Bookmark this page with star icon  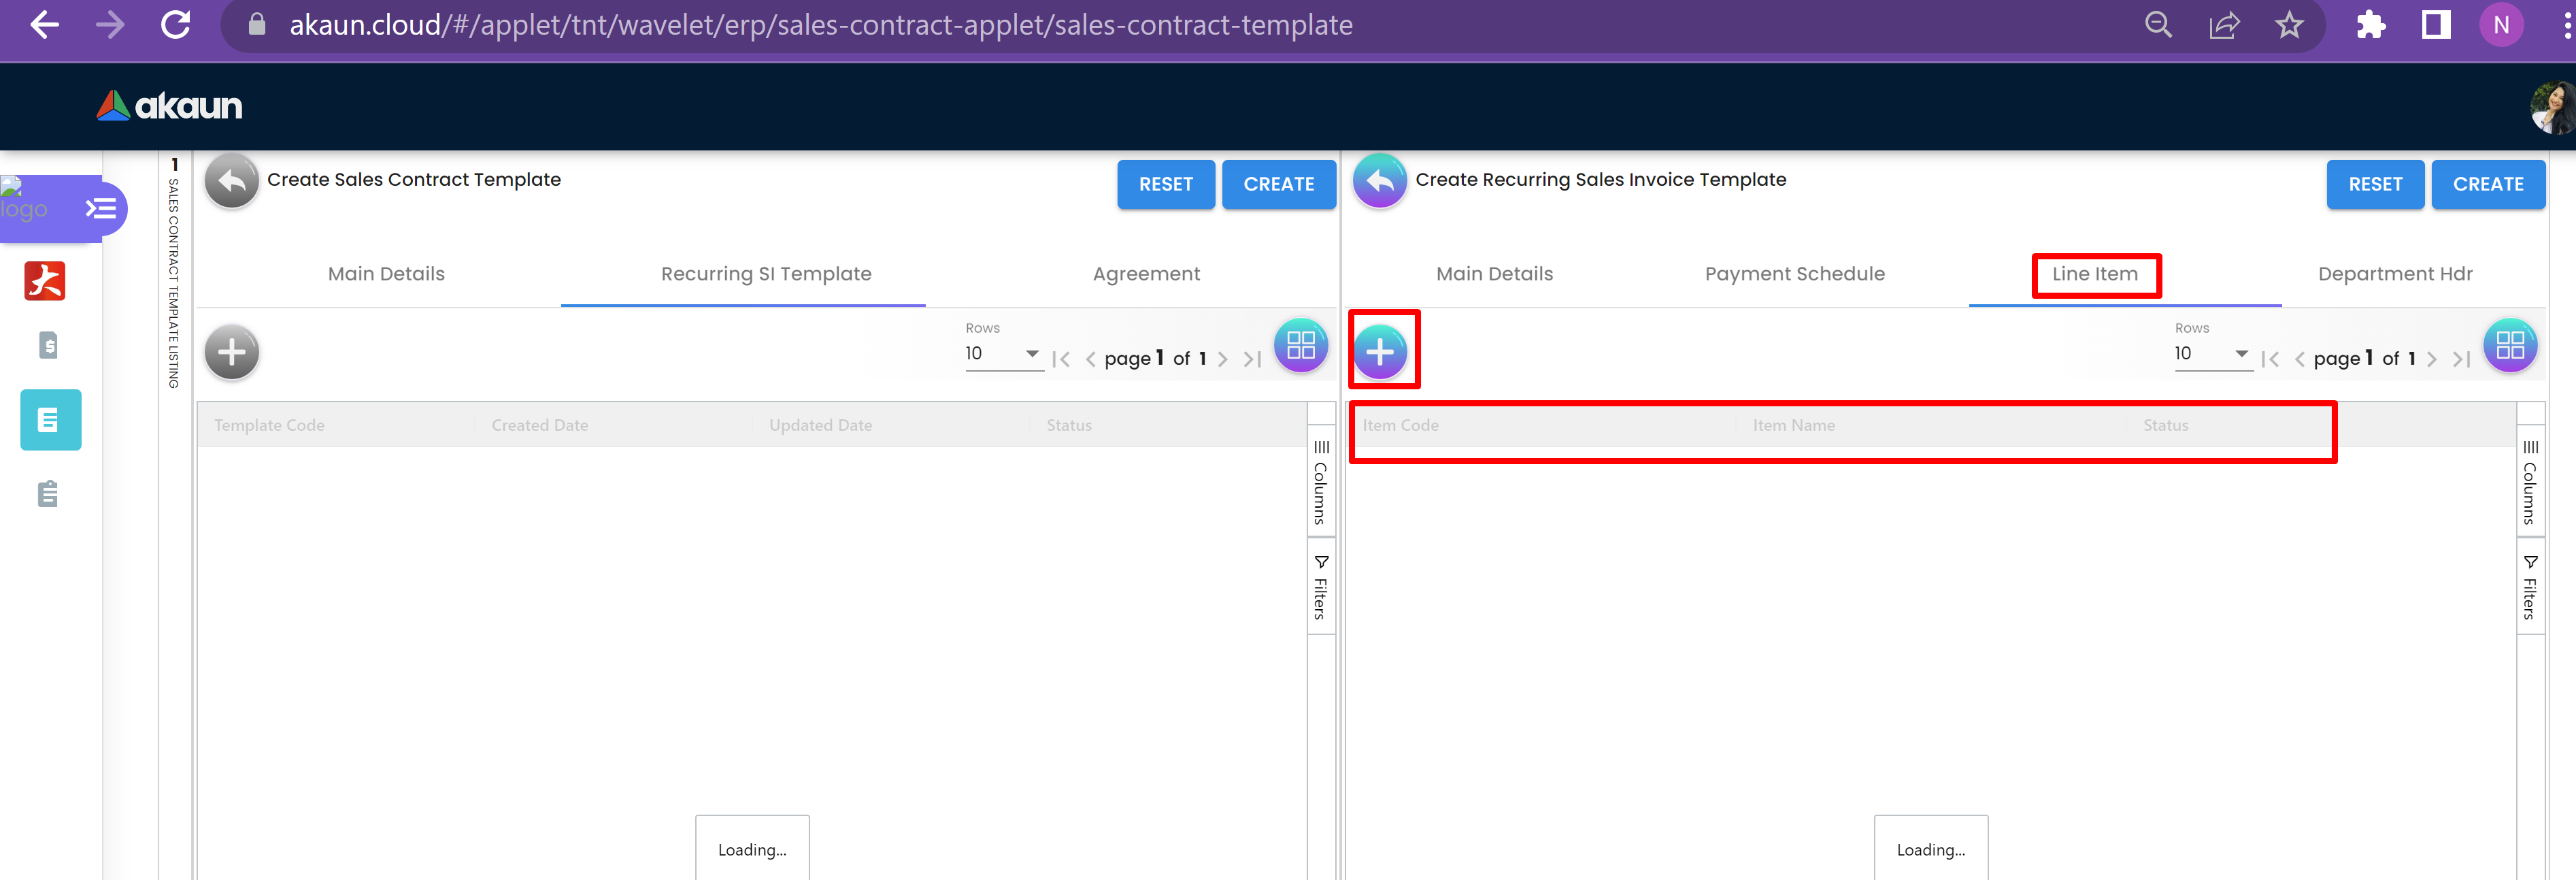tap(2289, 26)
